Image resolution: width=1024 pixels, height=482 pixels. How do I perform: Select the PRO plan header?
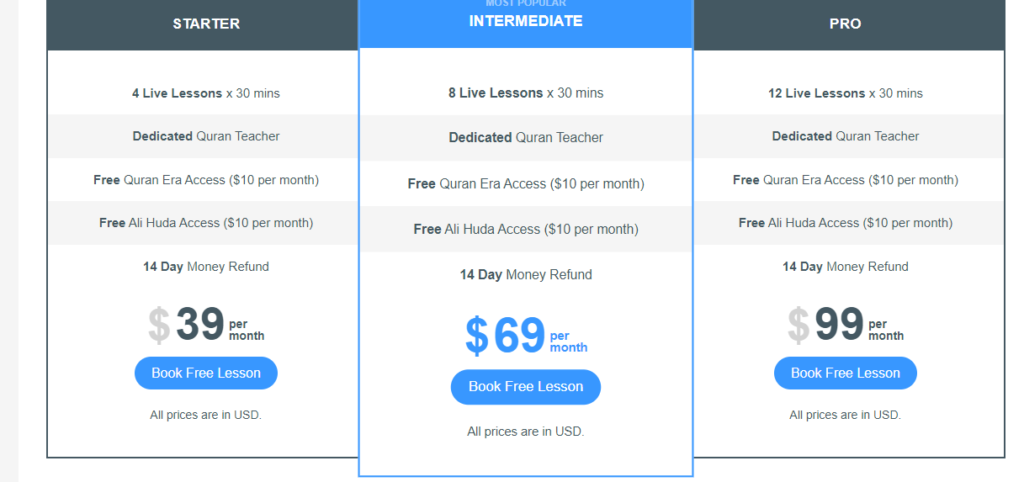(x=845, y=24)
